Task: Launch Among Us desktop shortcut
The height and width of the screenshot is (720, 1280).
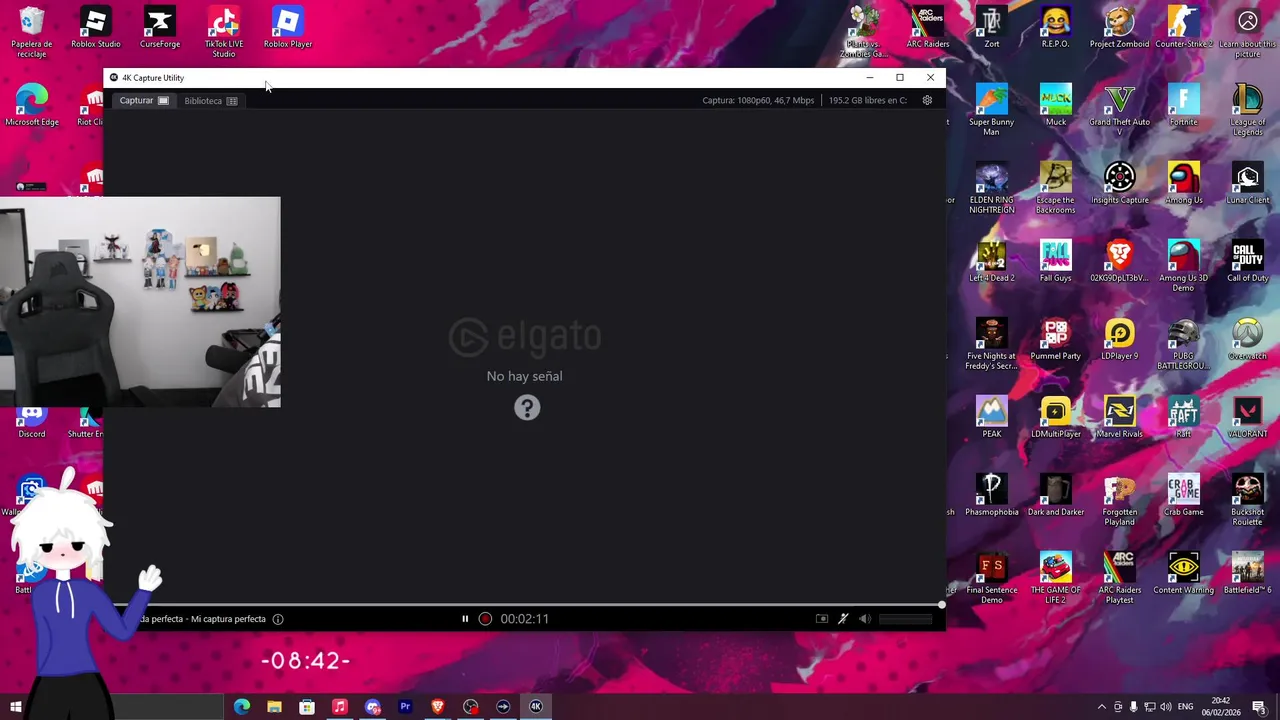Action: (x=1184, y=184)
